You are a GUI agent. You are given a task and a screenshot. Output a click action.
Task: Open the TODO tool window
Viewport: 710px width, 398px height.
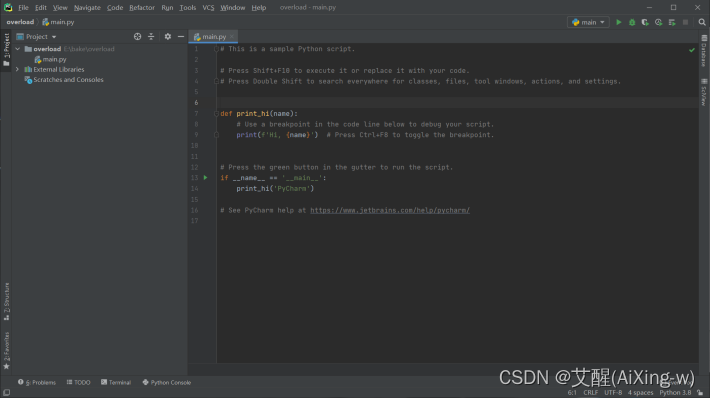78,383
